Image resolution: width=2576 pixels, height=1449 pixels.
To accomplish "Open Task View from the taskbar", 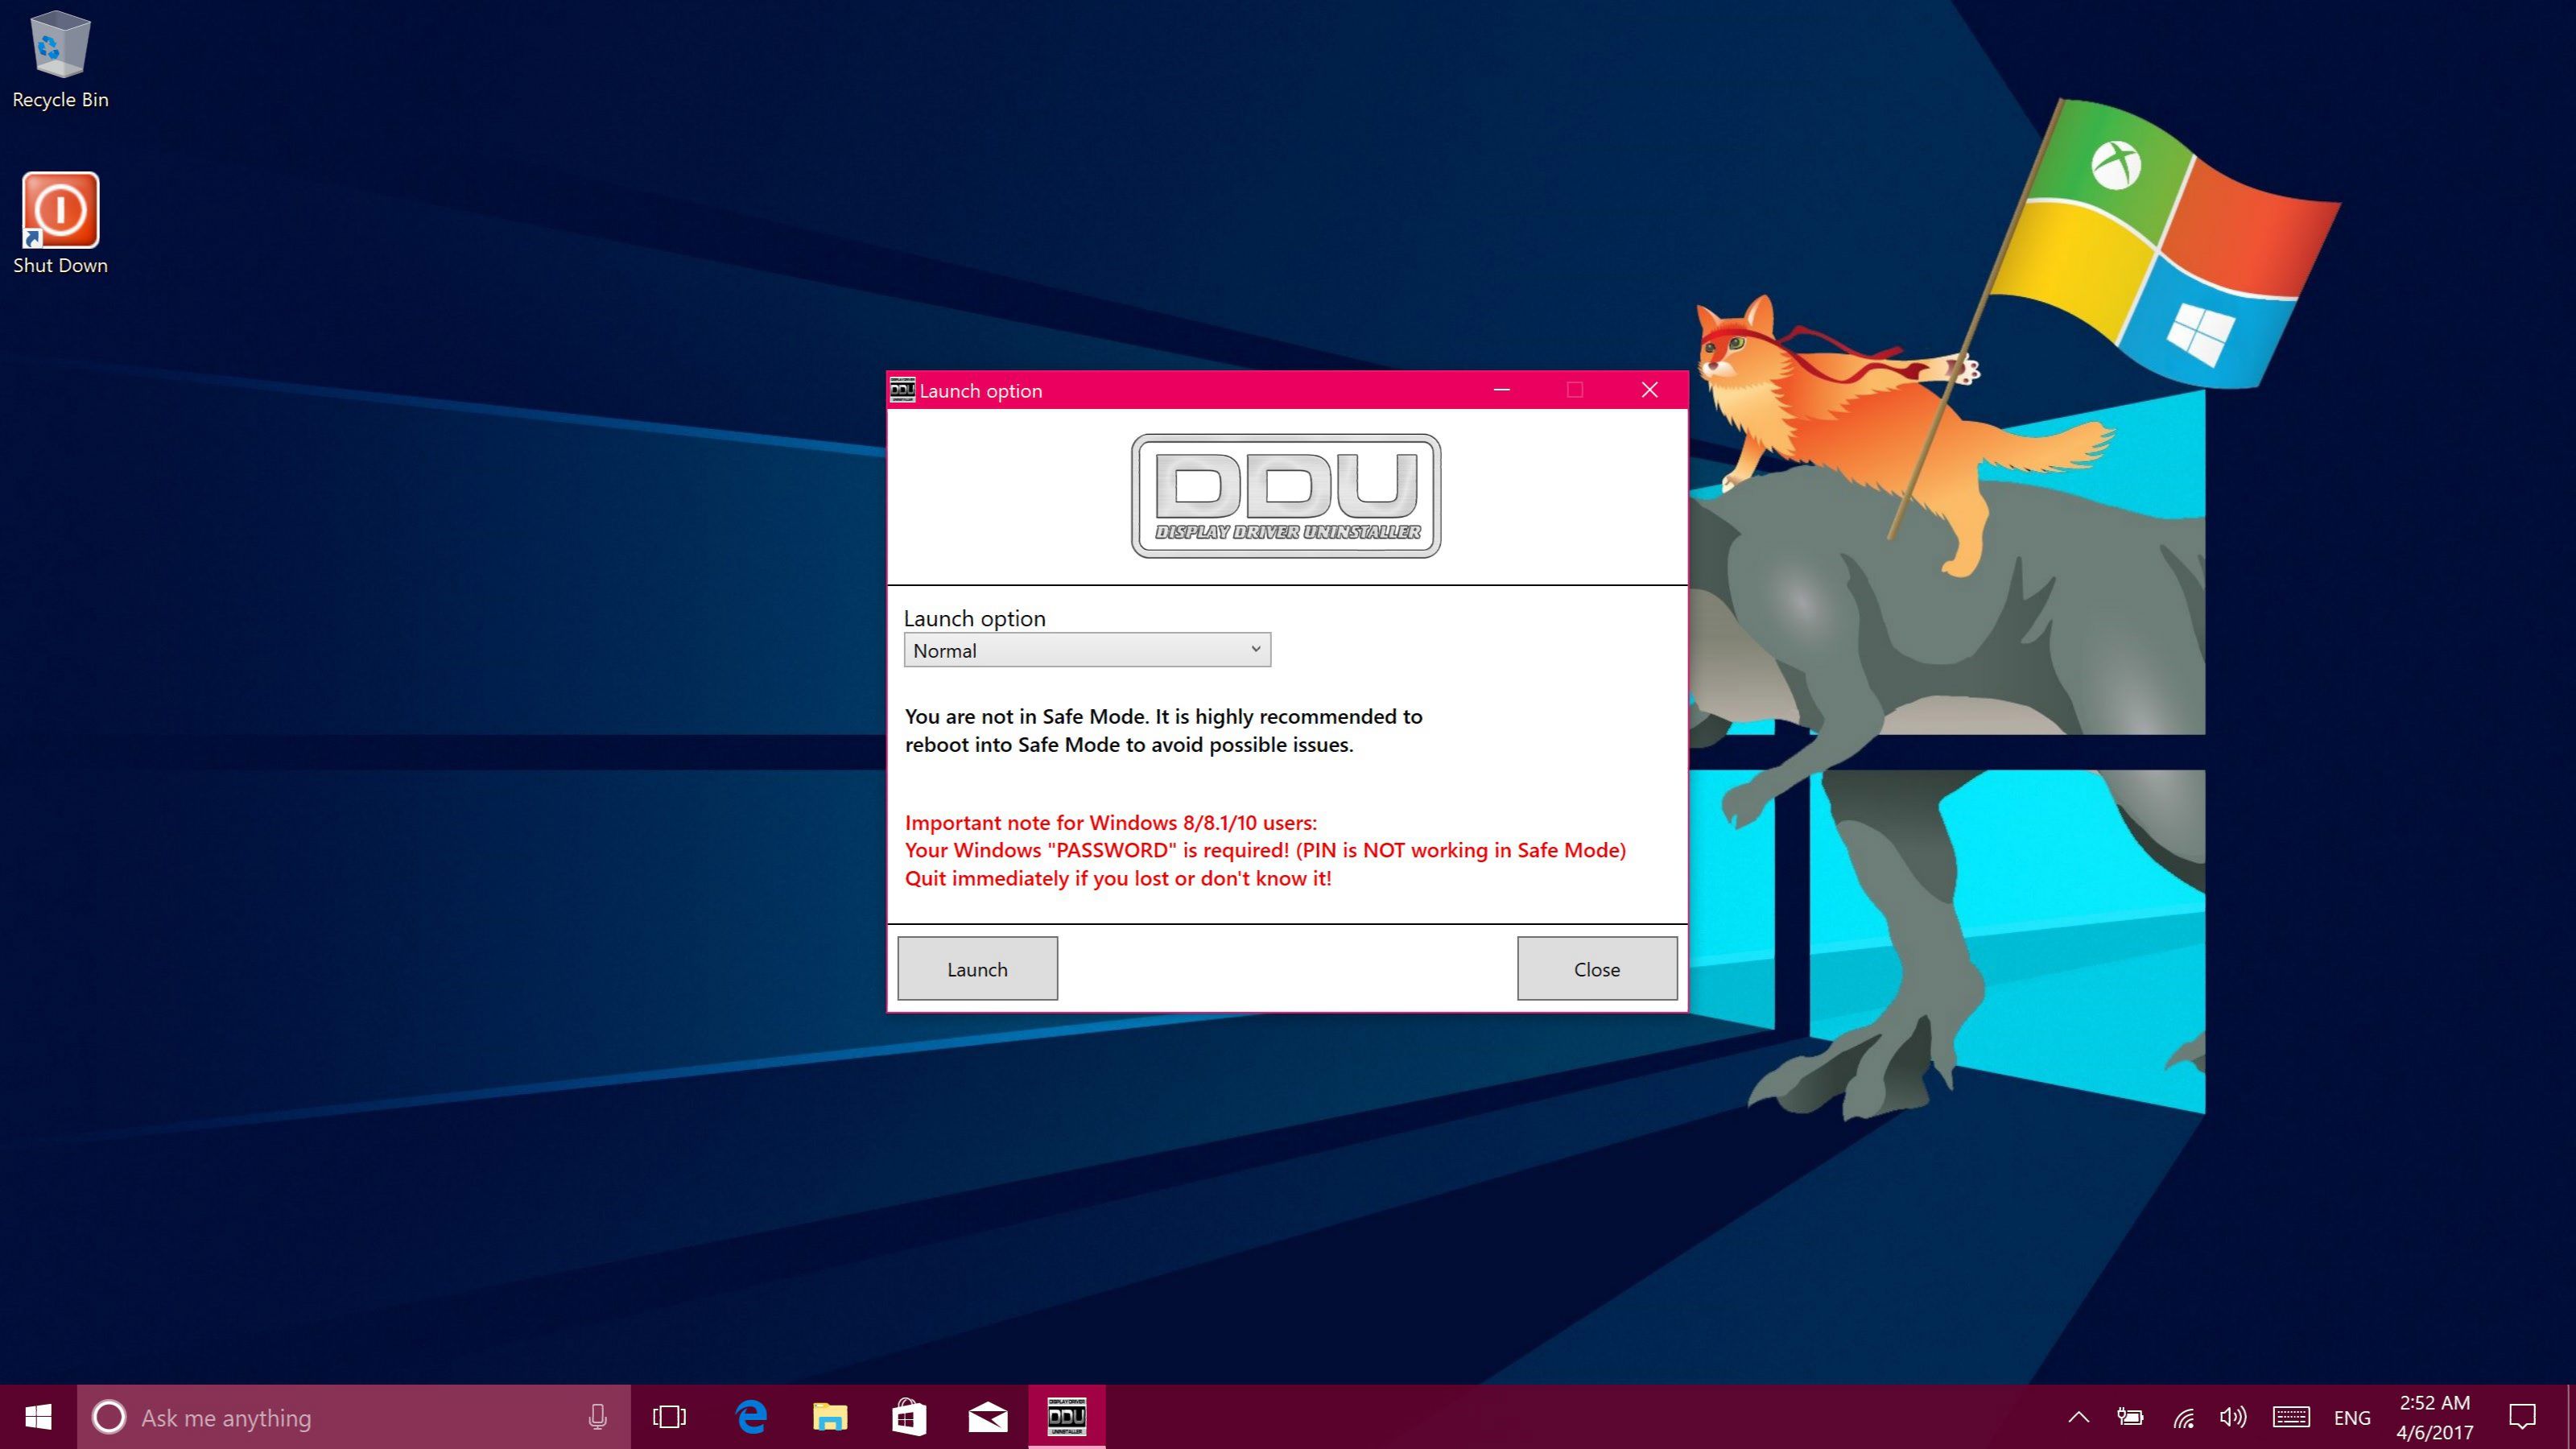I will [x=670, y=1417].
